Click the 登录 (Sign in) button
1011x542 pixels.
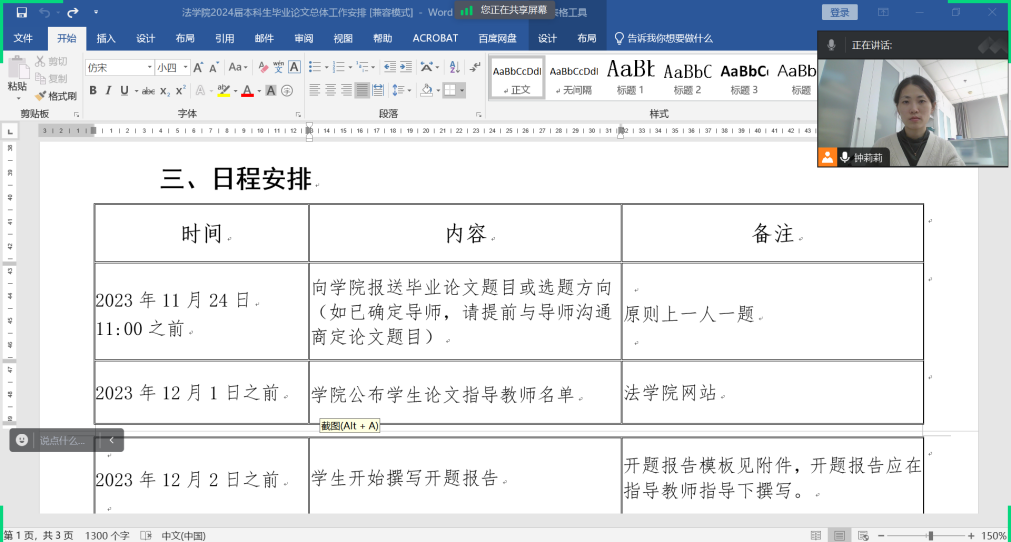(839, 12)
